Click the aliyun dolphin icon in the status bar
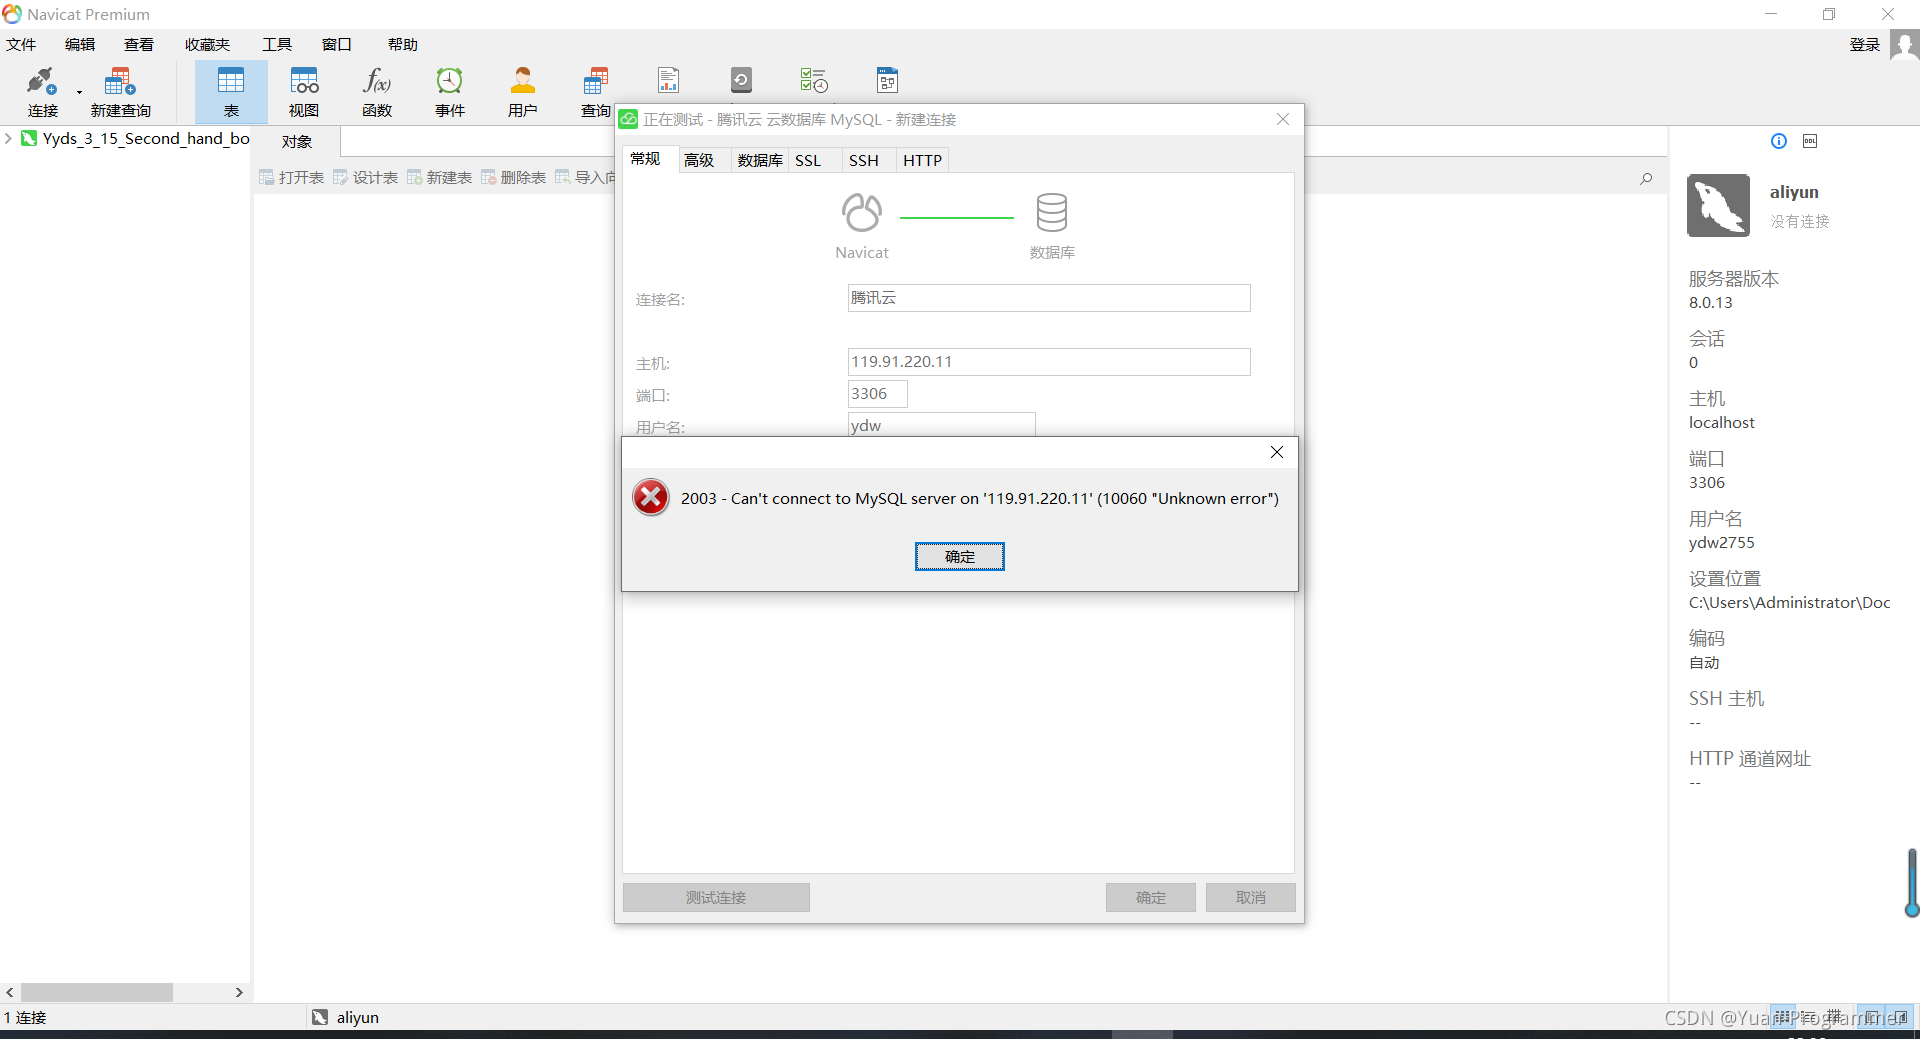 320,1017
